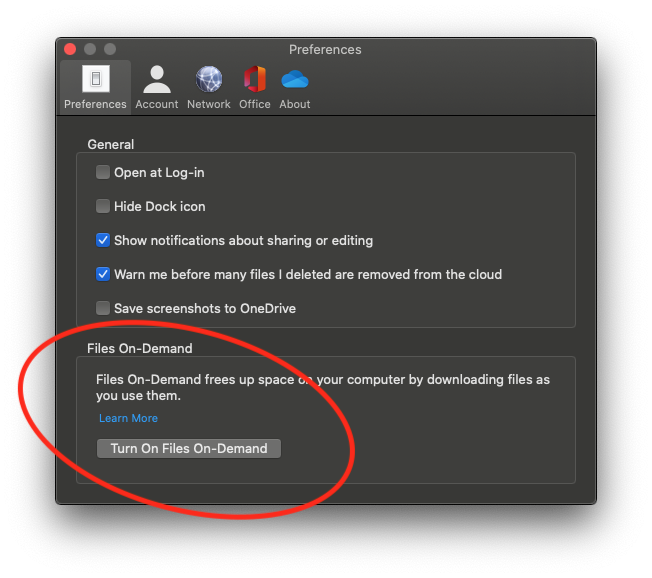Open the Network globe icon
Image resolution: width=652 pixels, height=578 pixels.
click(209, 79)
